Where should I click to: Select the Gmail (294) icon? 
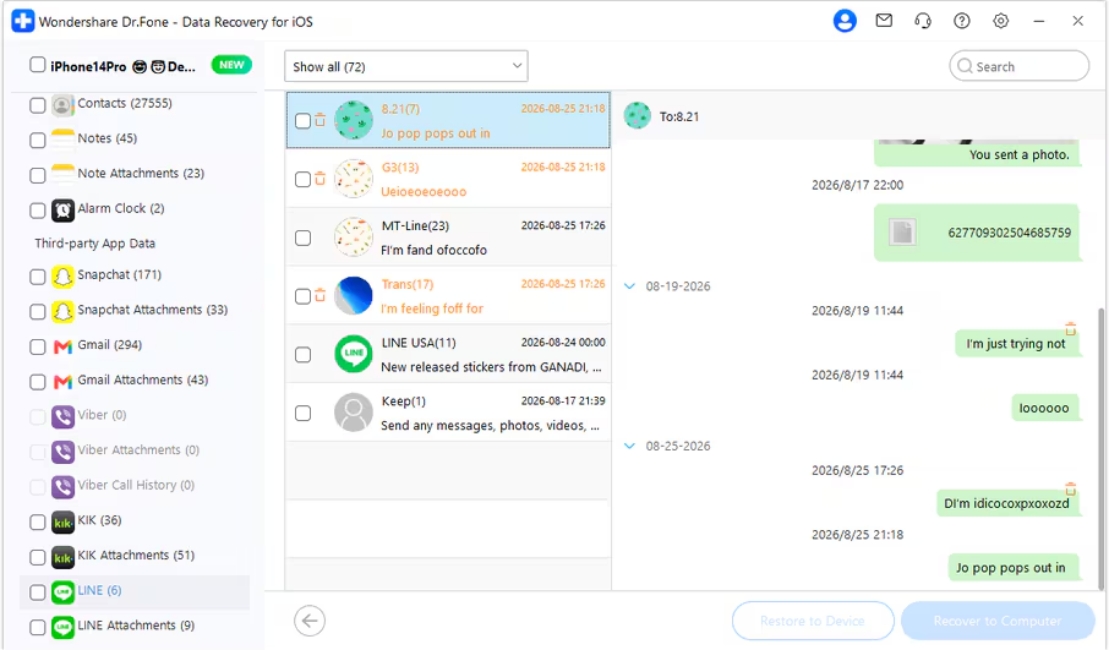click(62, 346)
